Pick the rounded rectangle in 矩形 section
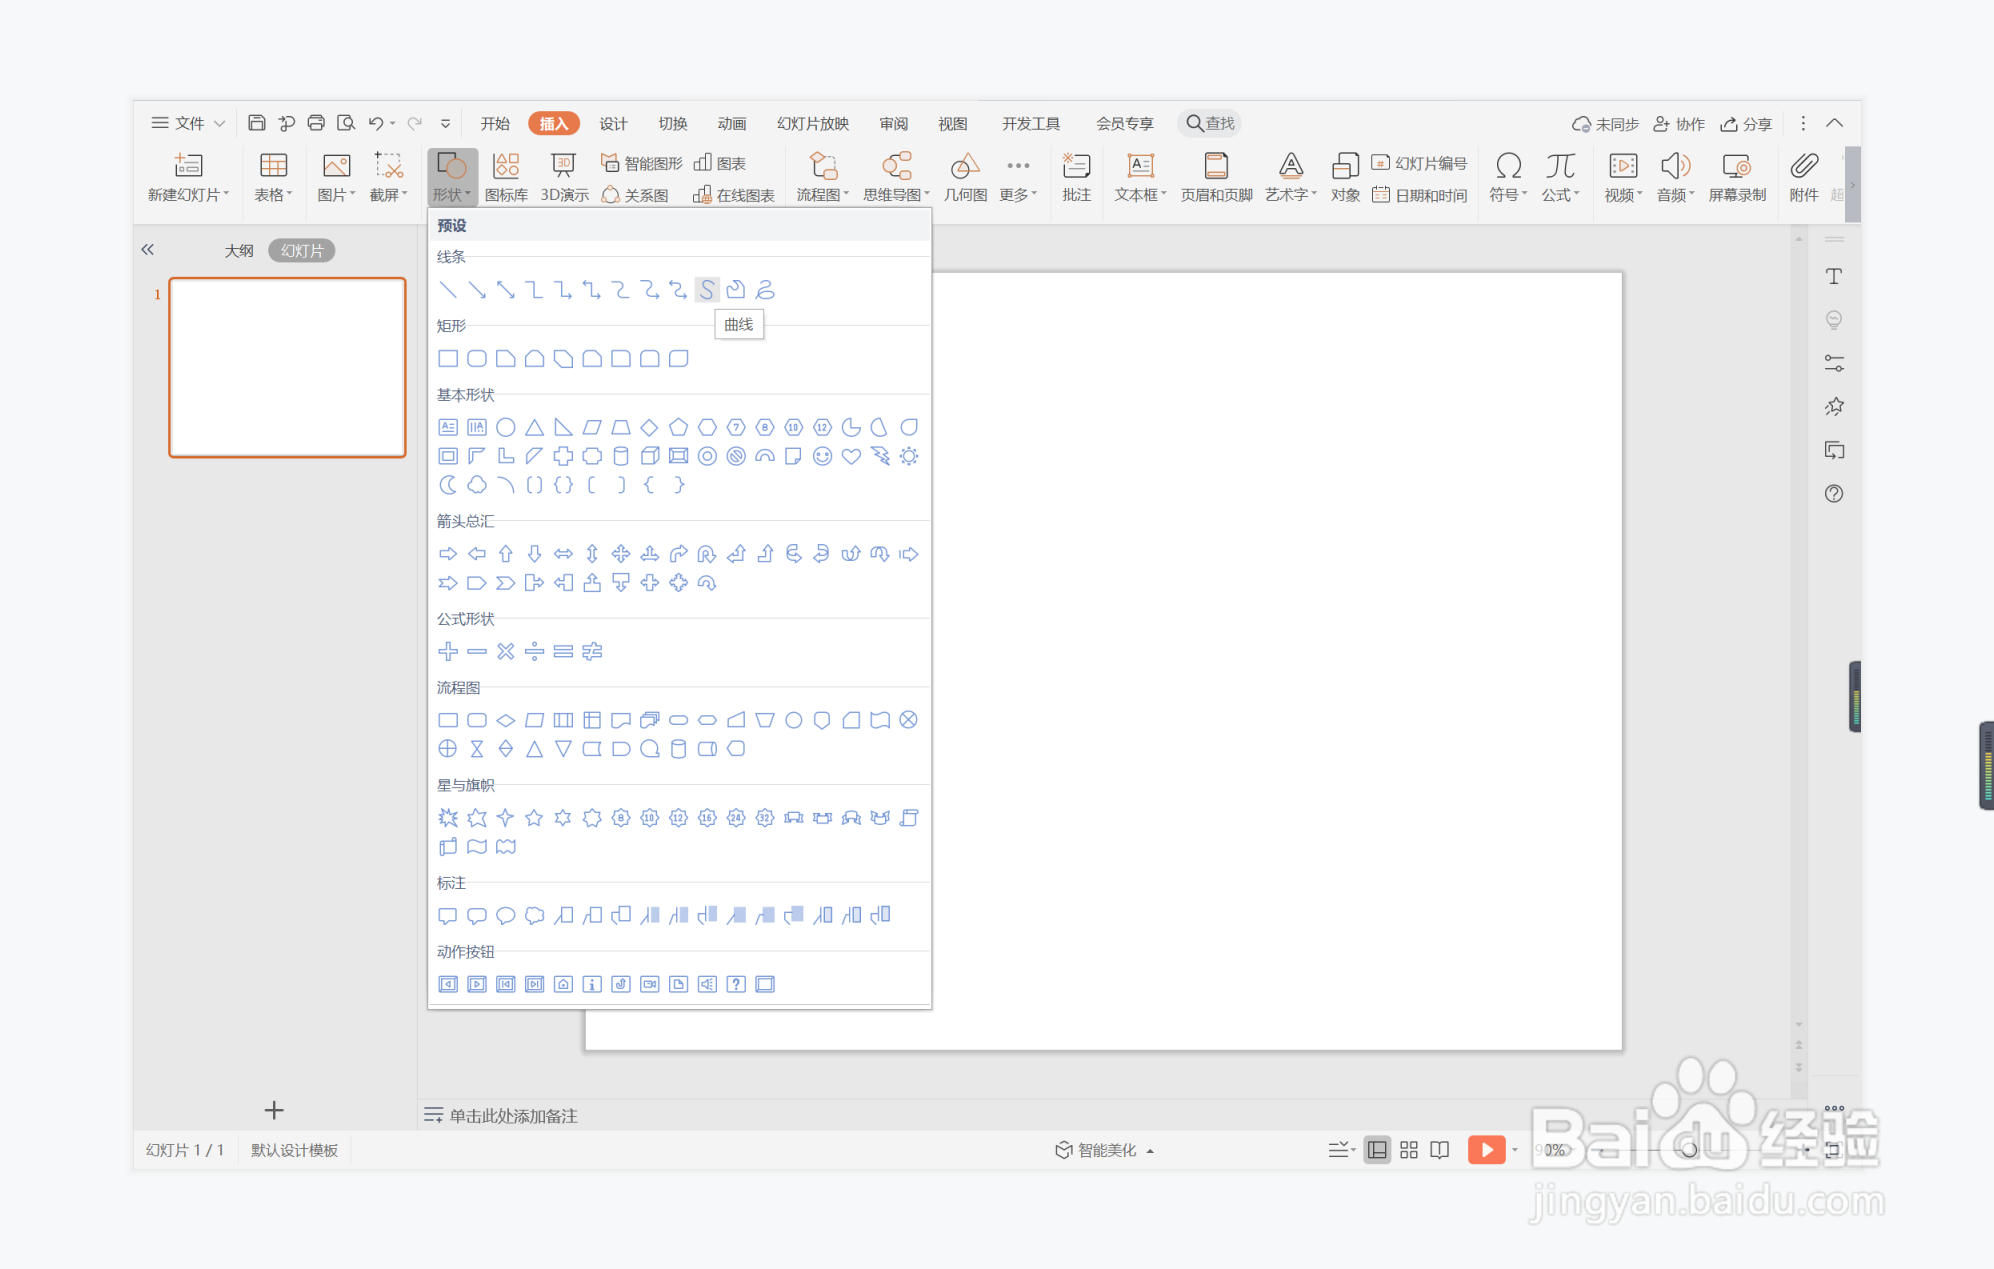The width and height of the screenshot is (1994, 1269). 477,358
